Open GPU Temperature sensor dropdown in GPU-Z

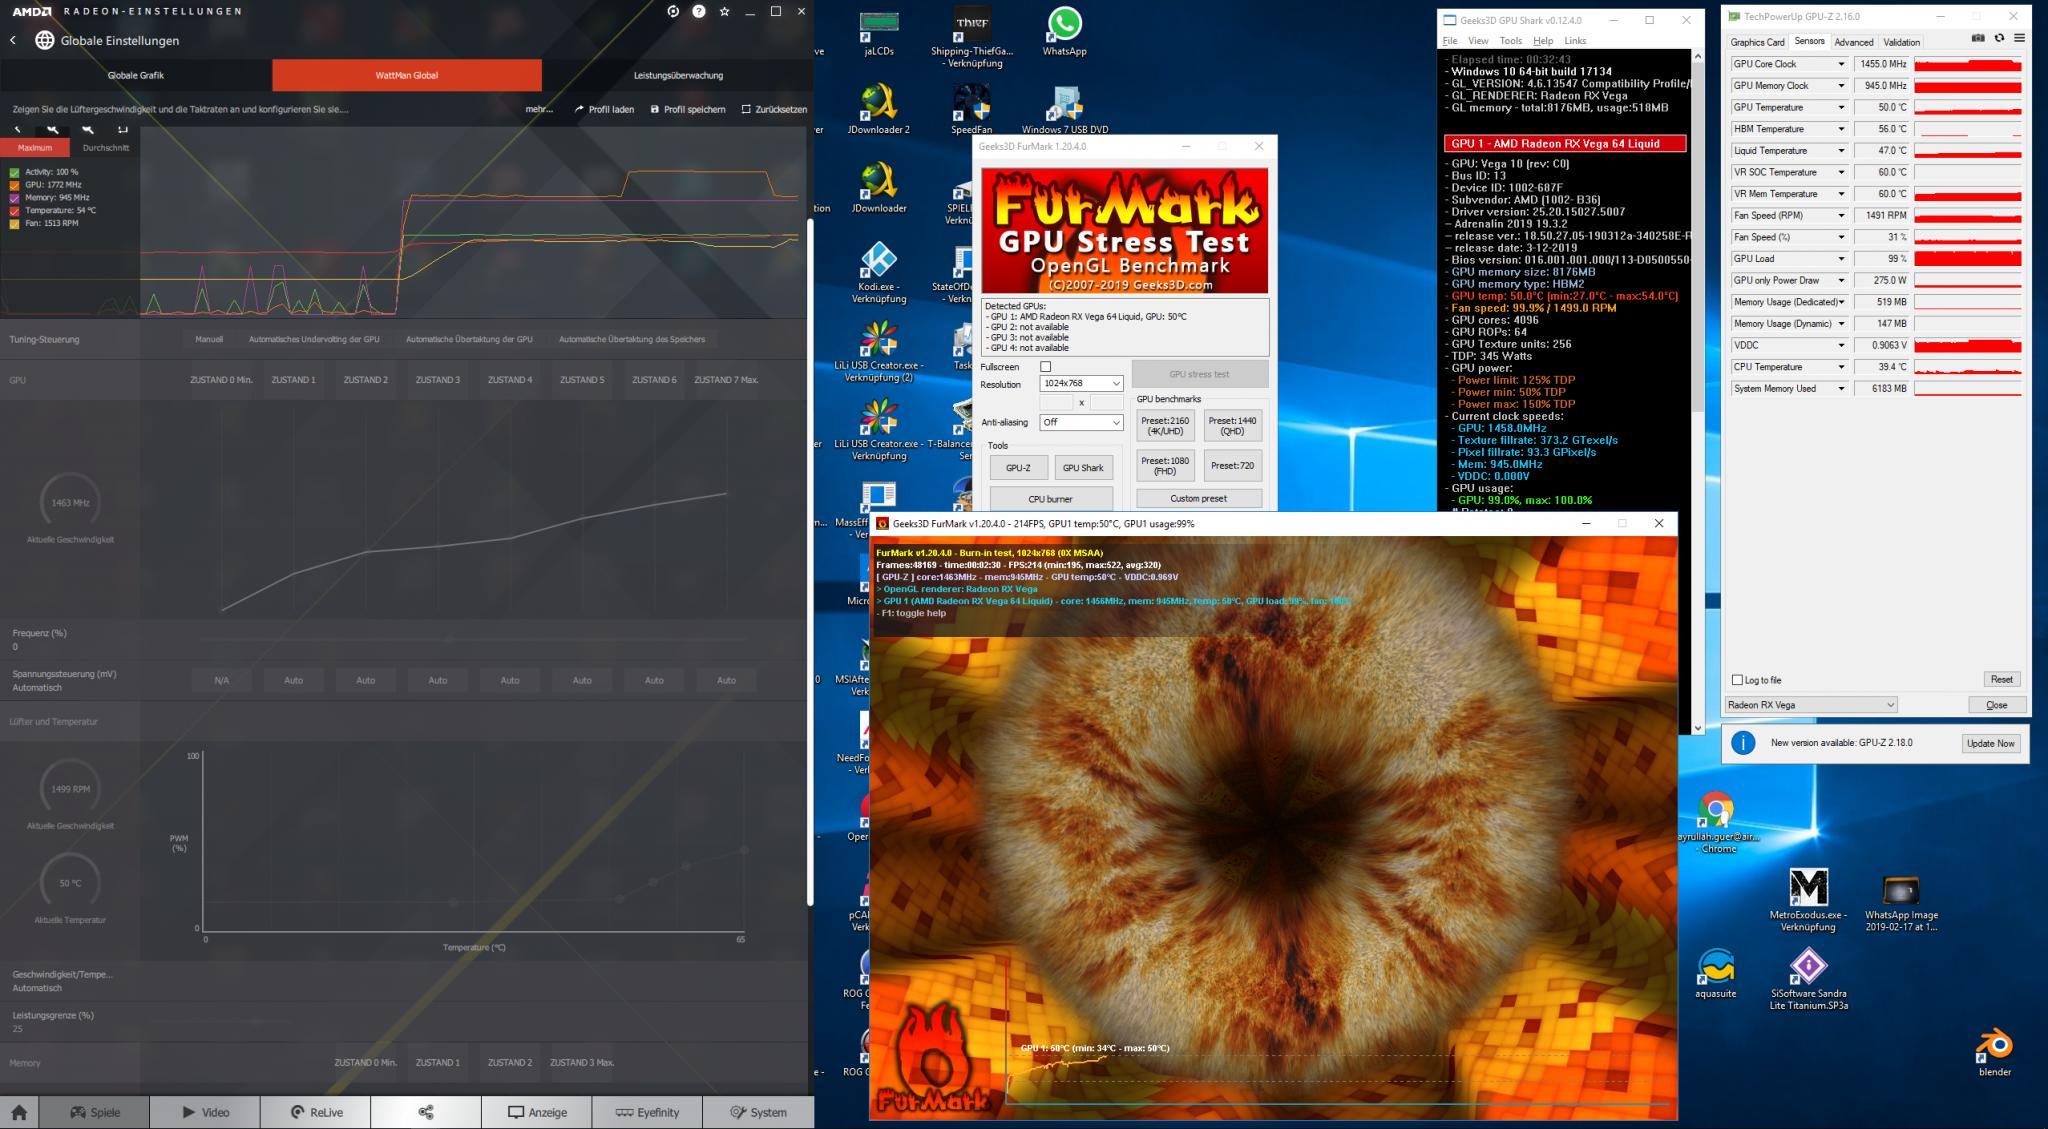point(1840,107)
